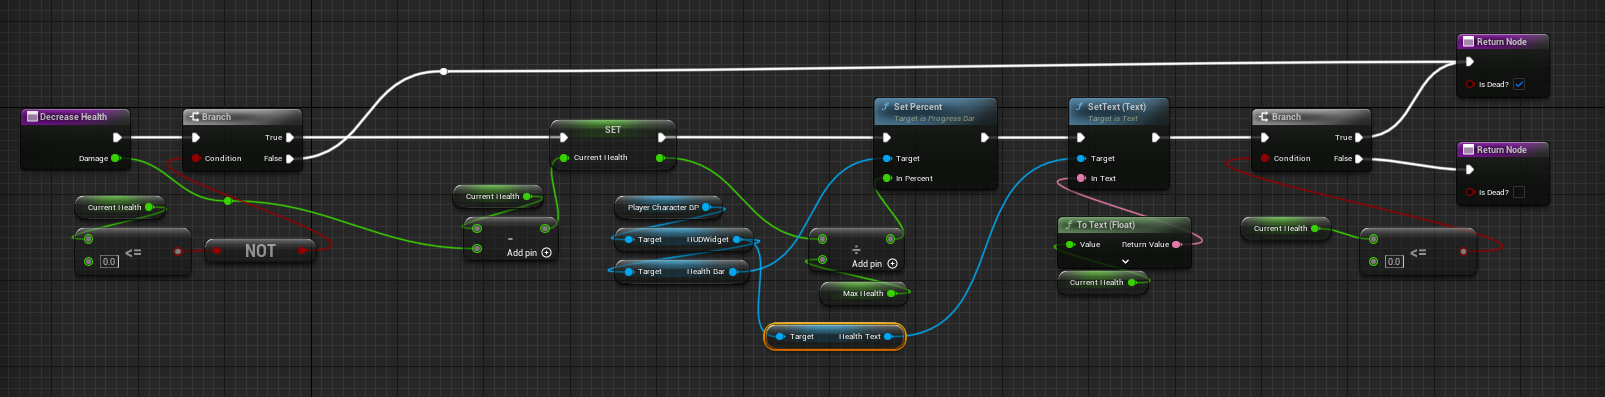Click the SET Current Health node header

[613, 130]
